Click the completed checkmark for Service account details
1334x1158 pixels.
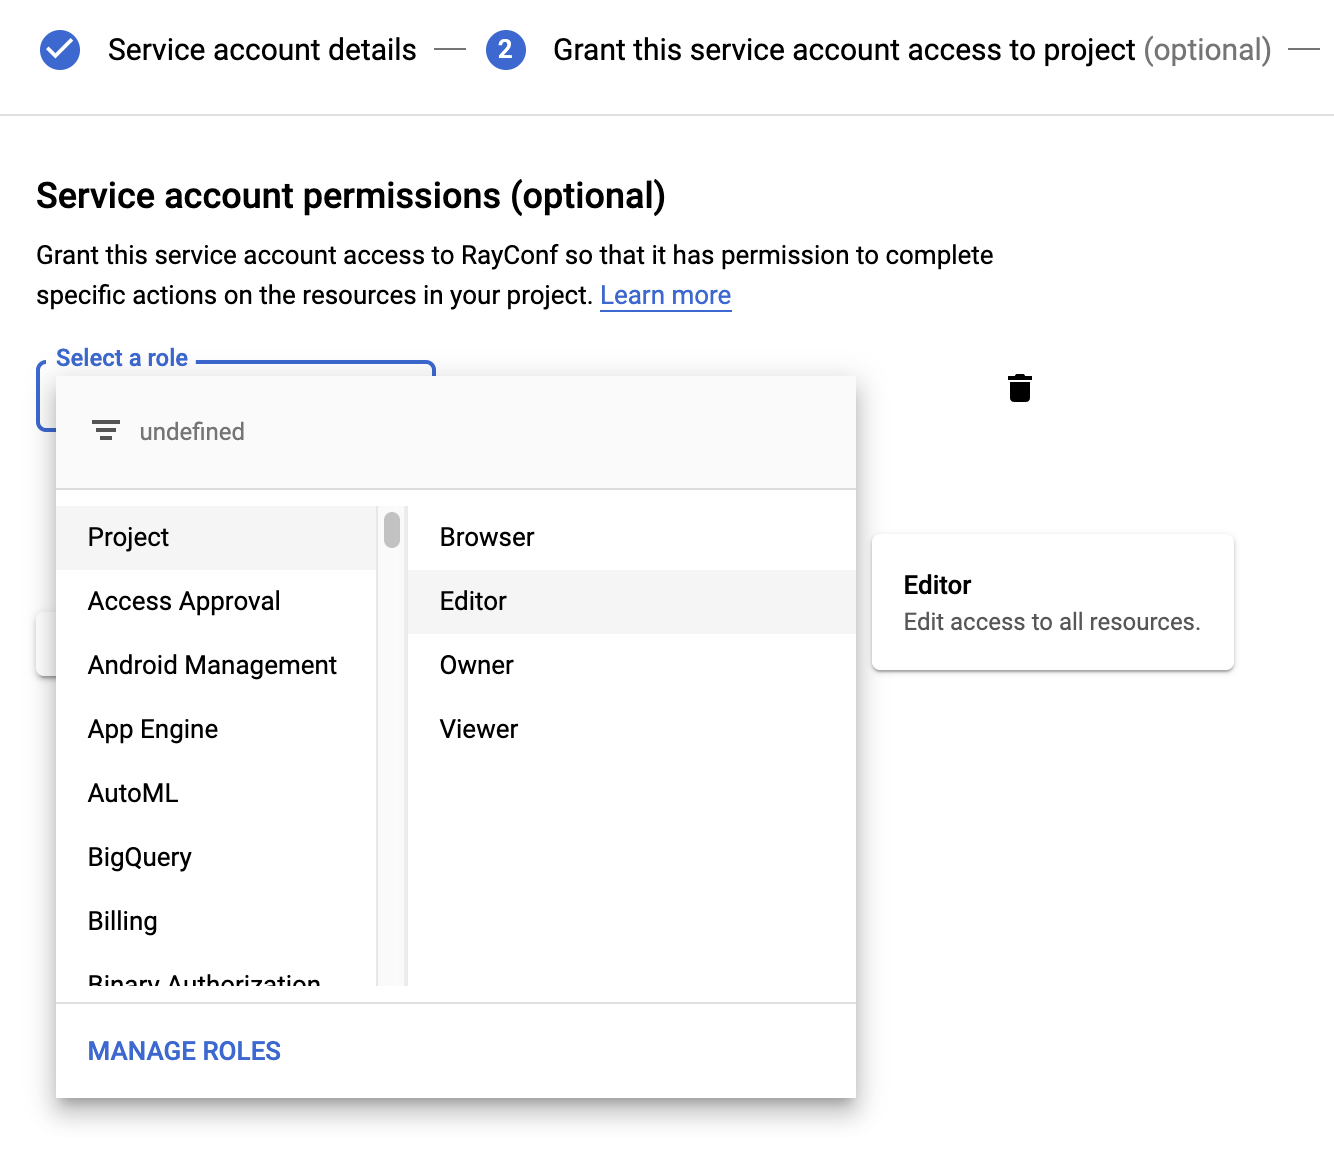coord(59,49)
